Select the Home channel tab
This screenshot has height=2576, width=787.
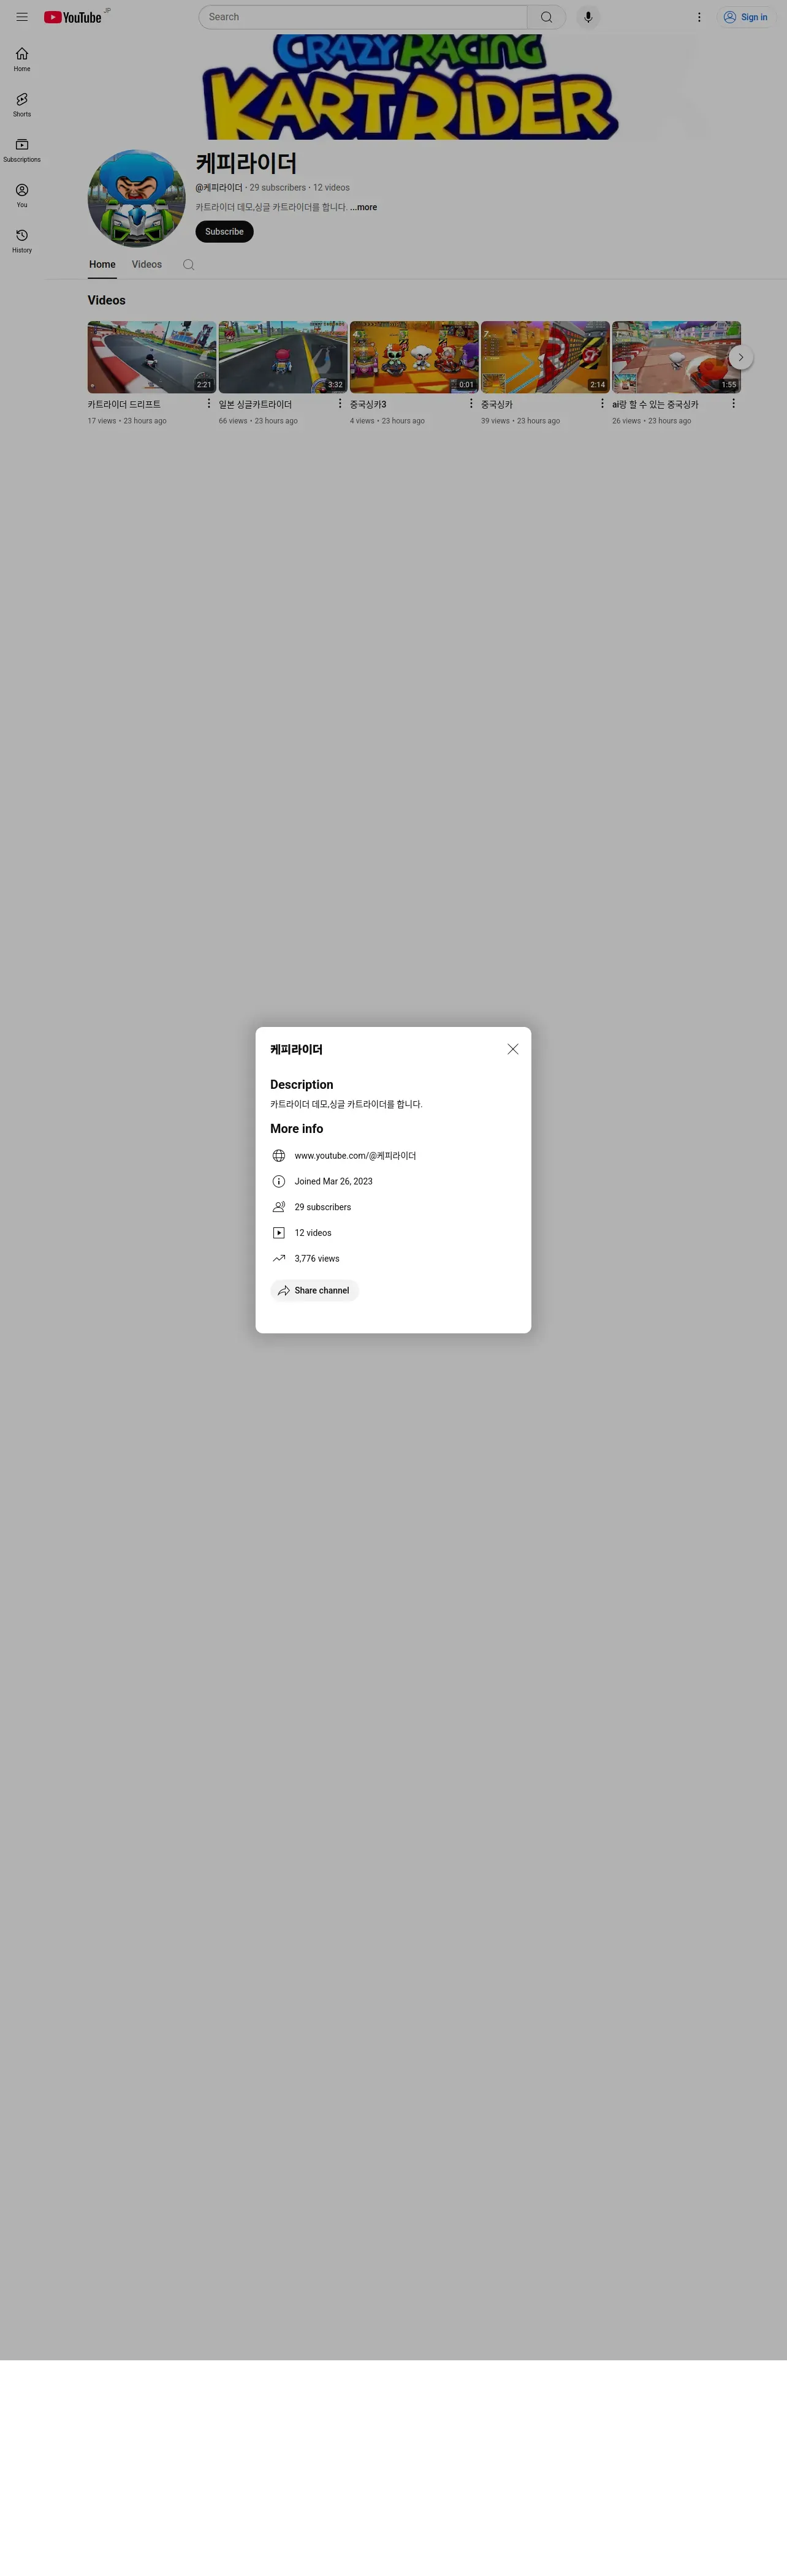(102, 265)
